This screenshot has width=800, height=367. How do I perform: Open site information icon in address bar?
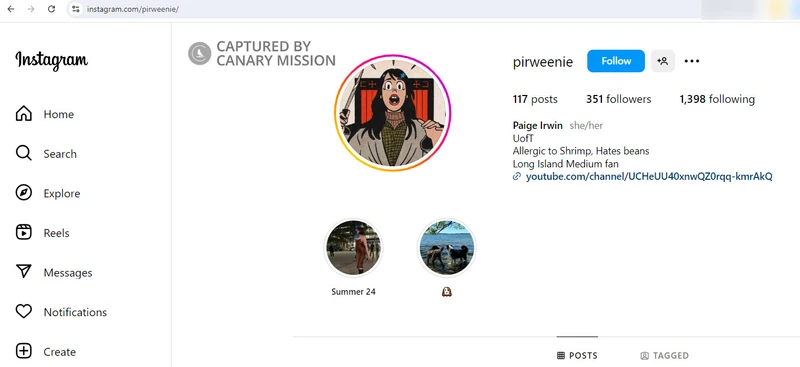coord(76,9)
